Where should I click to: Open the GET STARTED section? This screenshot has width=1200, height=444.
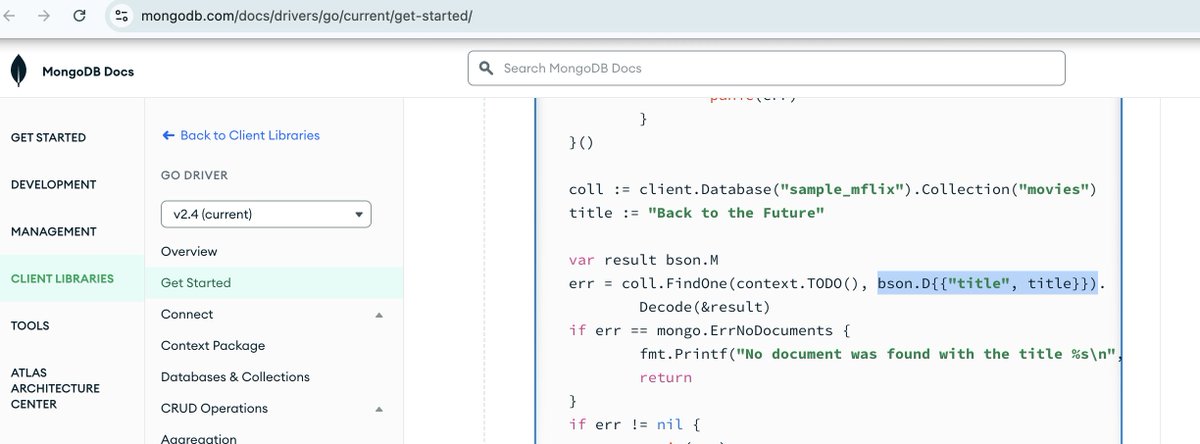point(48,137)
